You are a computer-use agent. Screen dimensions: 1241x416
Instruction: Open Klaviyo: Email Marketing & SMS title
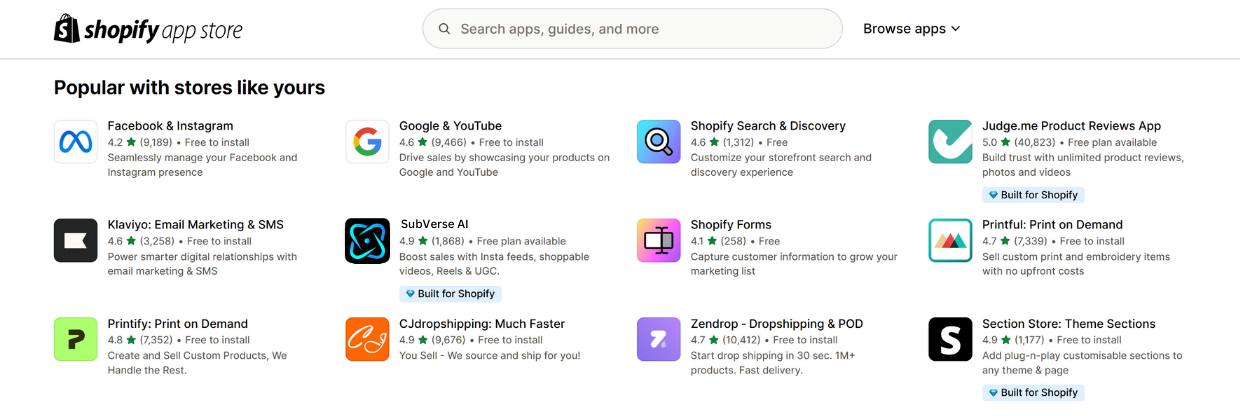195,225
